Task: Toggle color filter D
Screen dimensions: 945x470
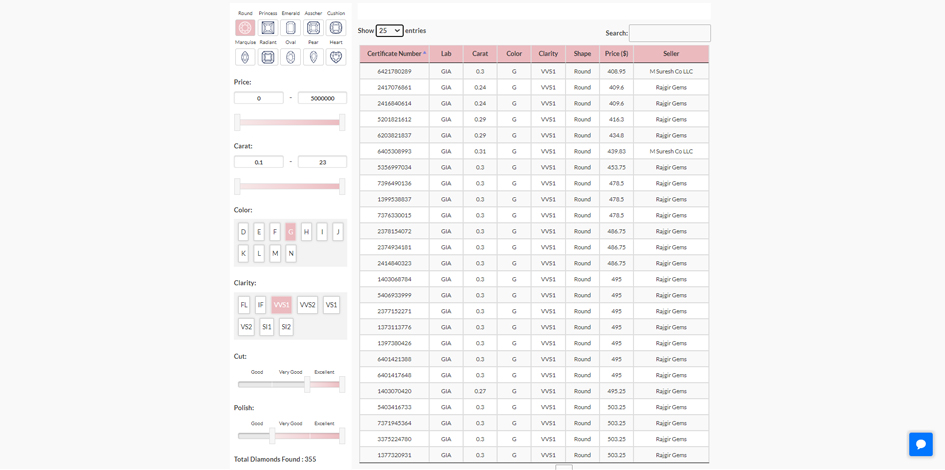Action: [243, 232]
